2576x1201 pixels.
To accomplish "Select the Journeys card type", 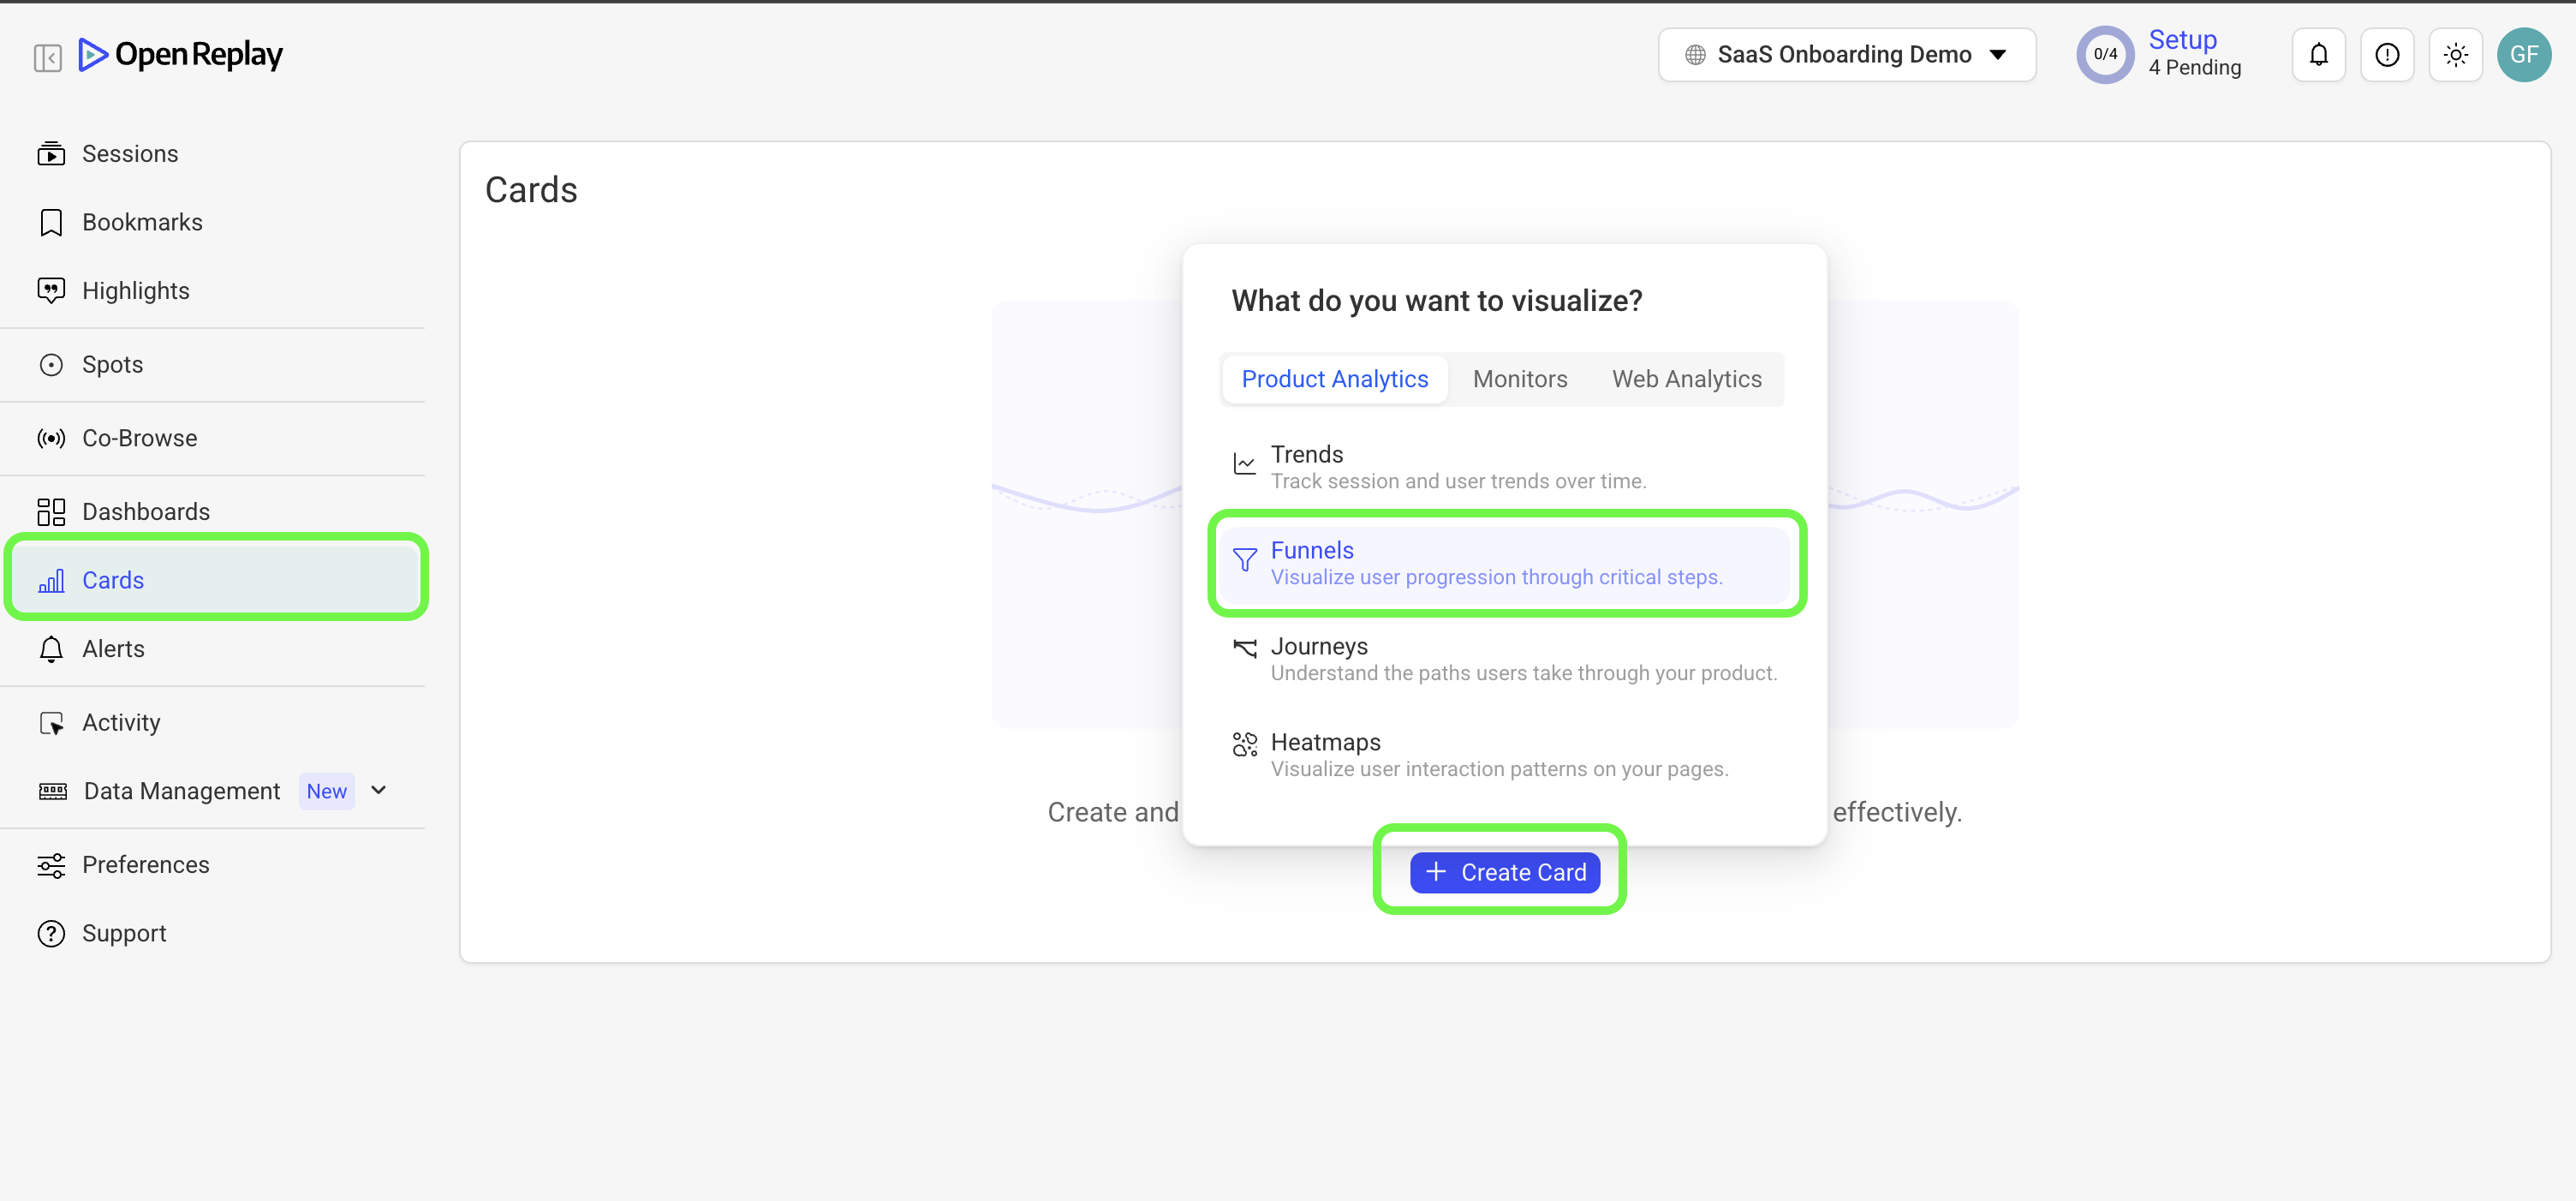I will pos(1504,659).
